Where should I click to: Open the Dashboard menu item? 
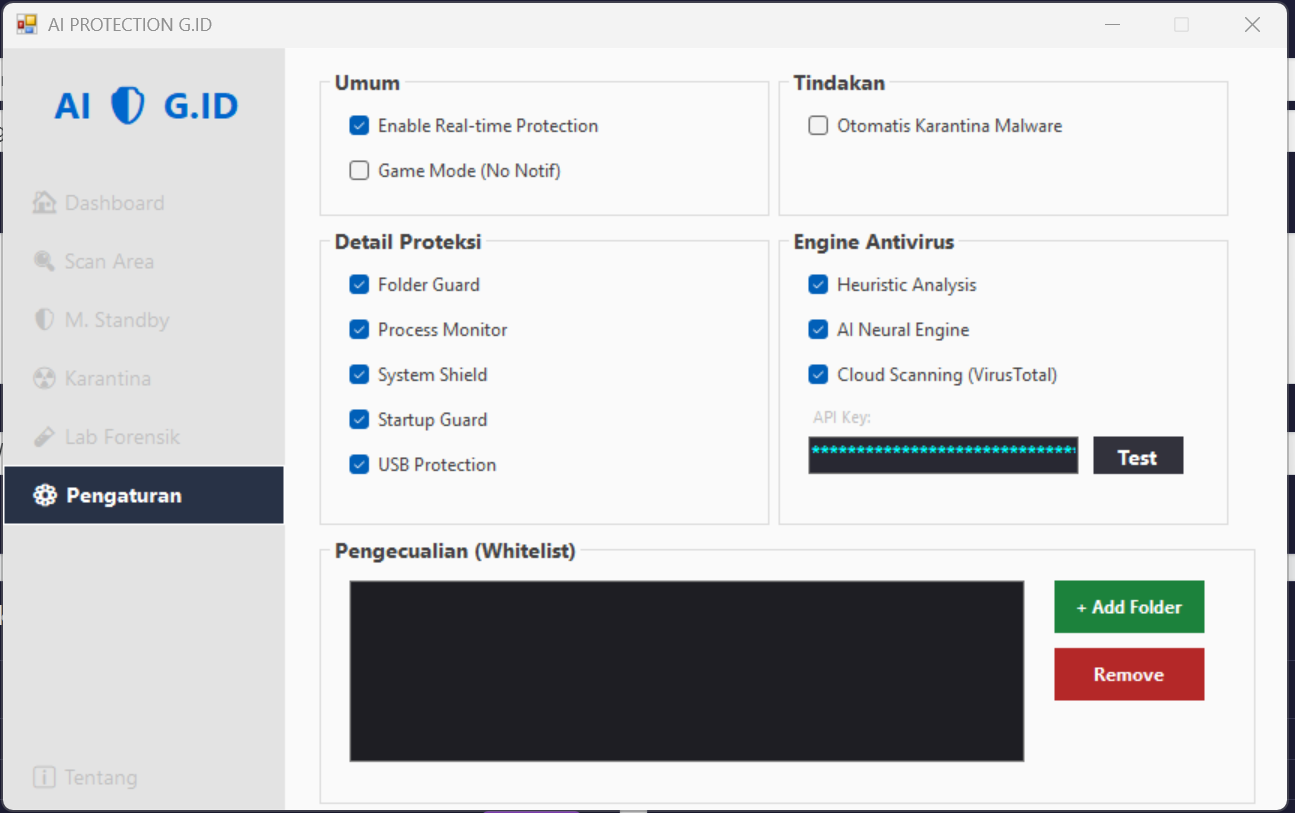point(114,203)
